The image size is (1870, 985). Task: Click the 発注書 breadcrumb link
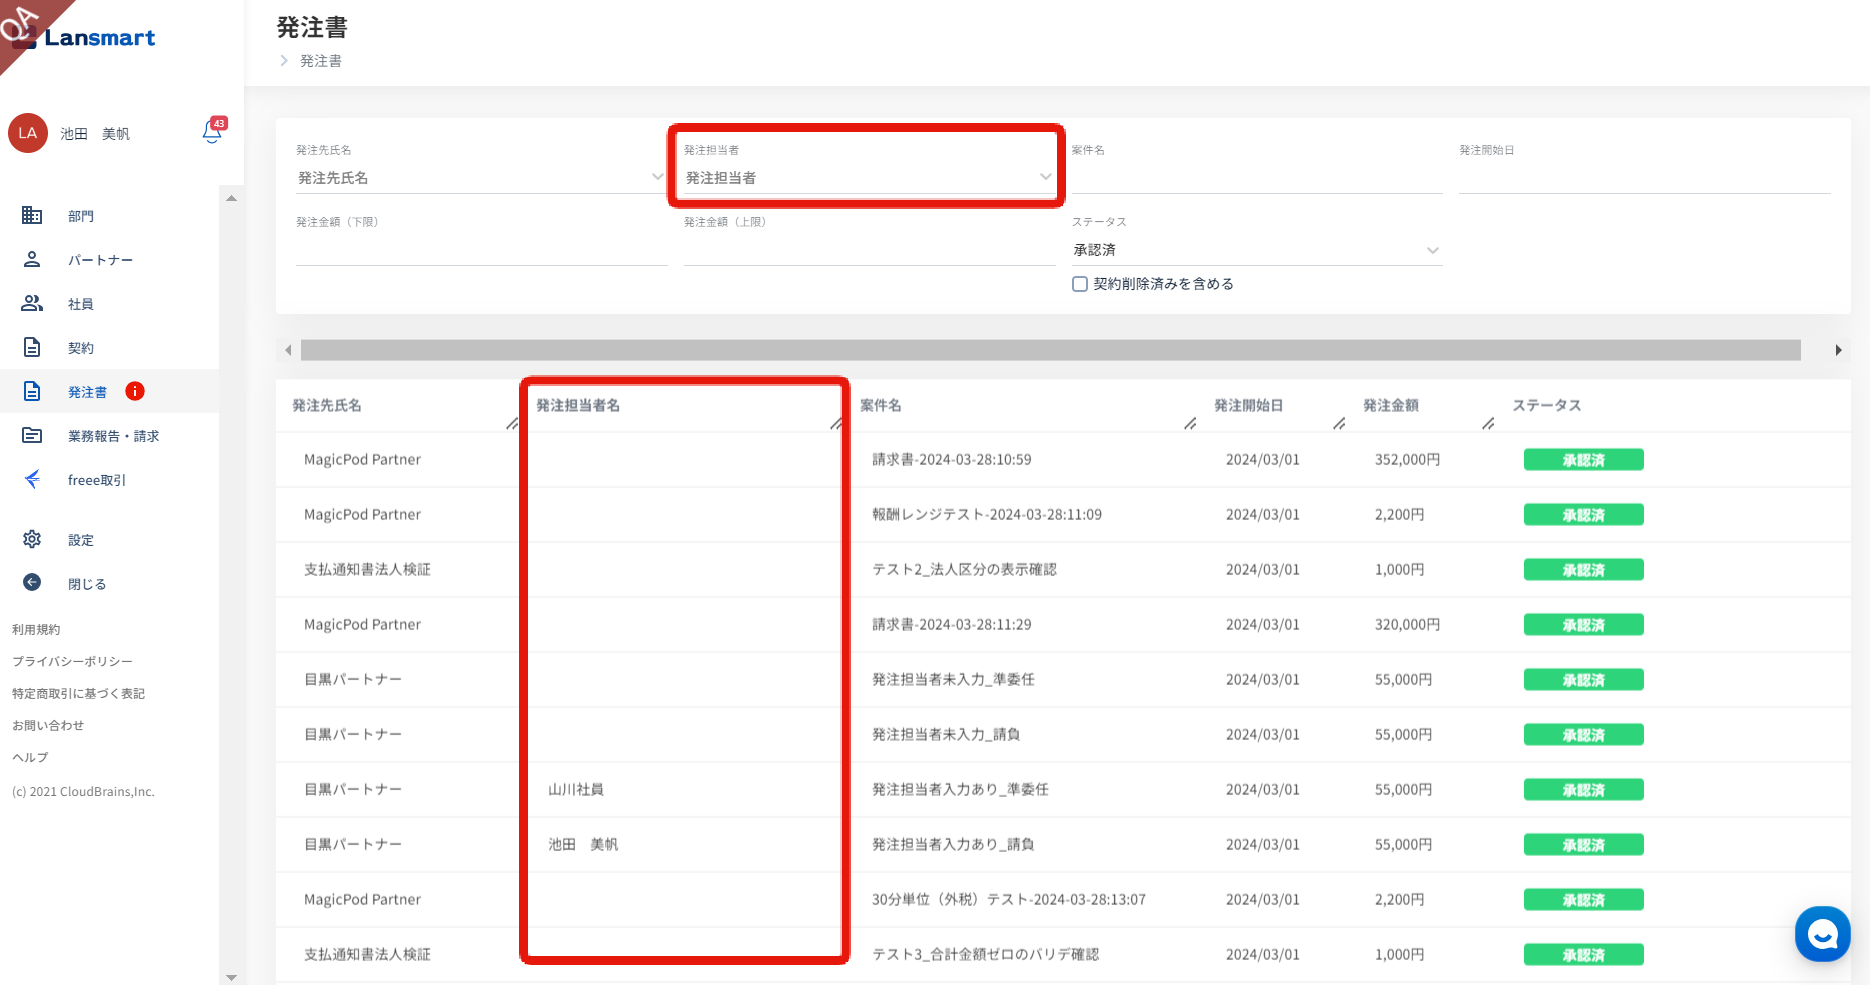pyautogui.click(x=321, y=61)
